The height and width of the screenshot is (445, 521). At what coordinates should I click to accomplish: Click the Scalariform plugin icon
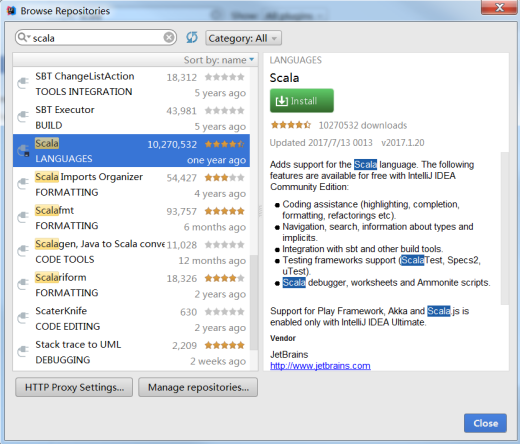coord(23,284)
